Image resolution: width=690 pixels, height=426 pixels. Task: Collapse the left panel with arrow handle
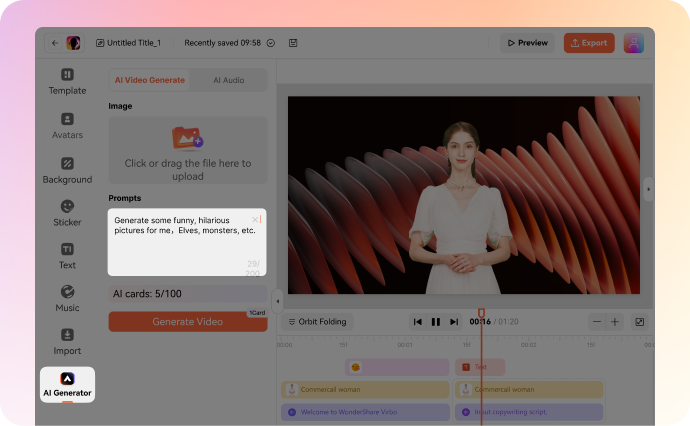[278, 301]
